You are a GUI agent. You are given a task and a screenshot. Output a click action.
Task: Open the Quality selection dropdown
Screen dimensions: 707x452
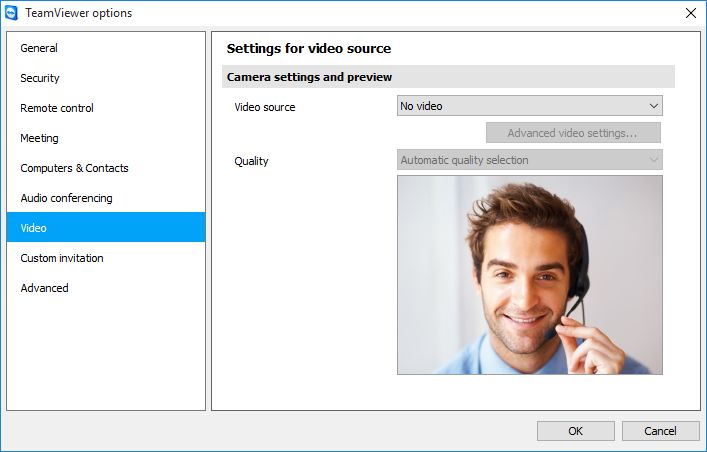529,160
